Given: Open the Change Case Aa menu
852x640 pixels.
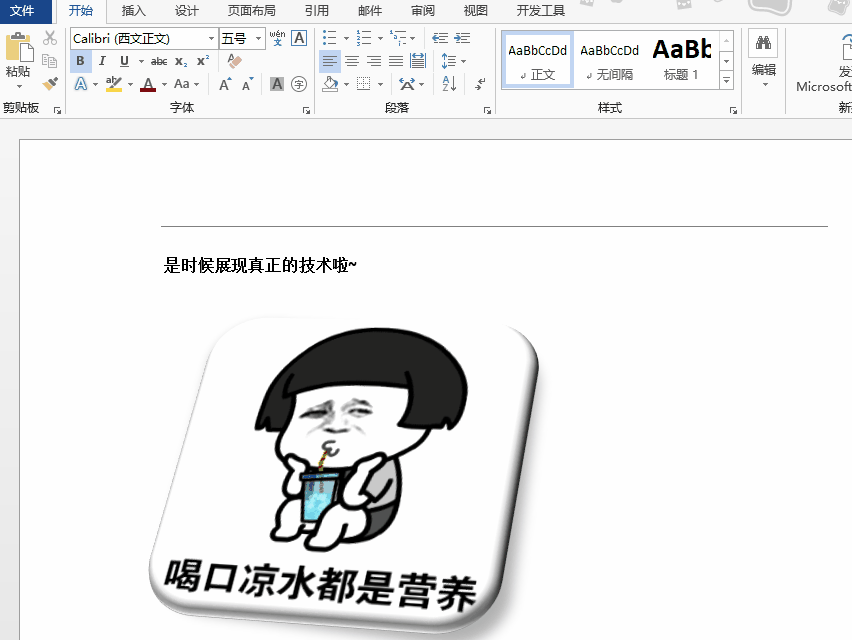Looking at the screenshot, I should tap(186, 84).
